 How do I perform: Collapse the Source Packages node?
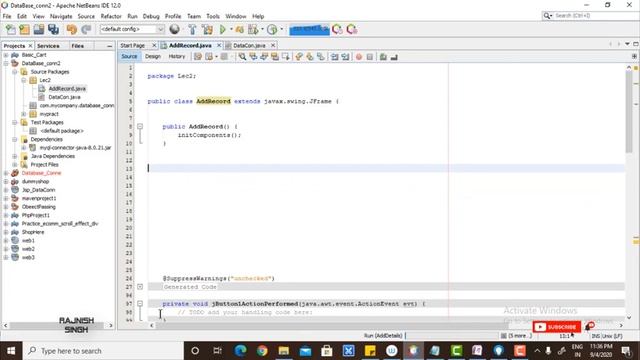click(15, 72)
